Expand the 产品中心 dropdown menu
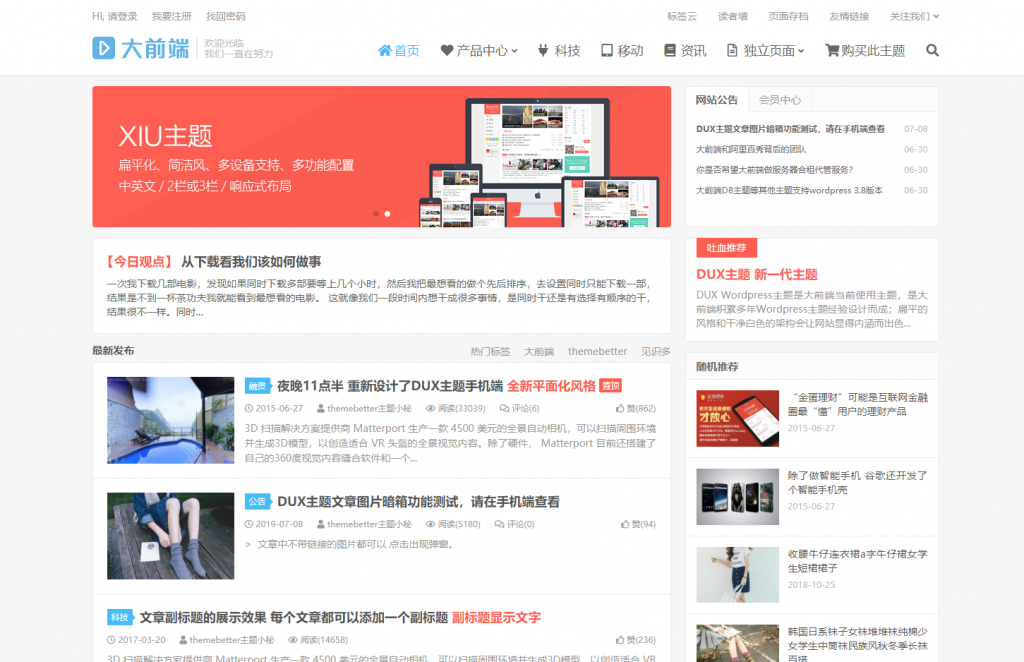The height and width of the screenshot is (662, 1024). [x=479, y=50]
